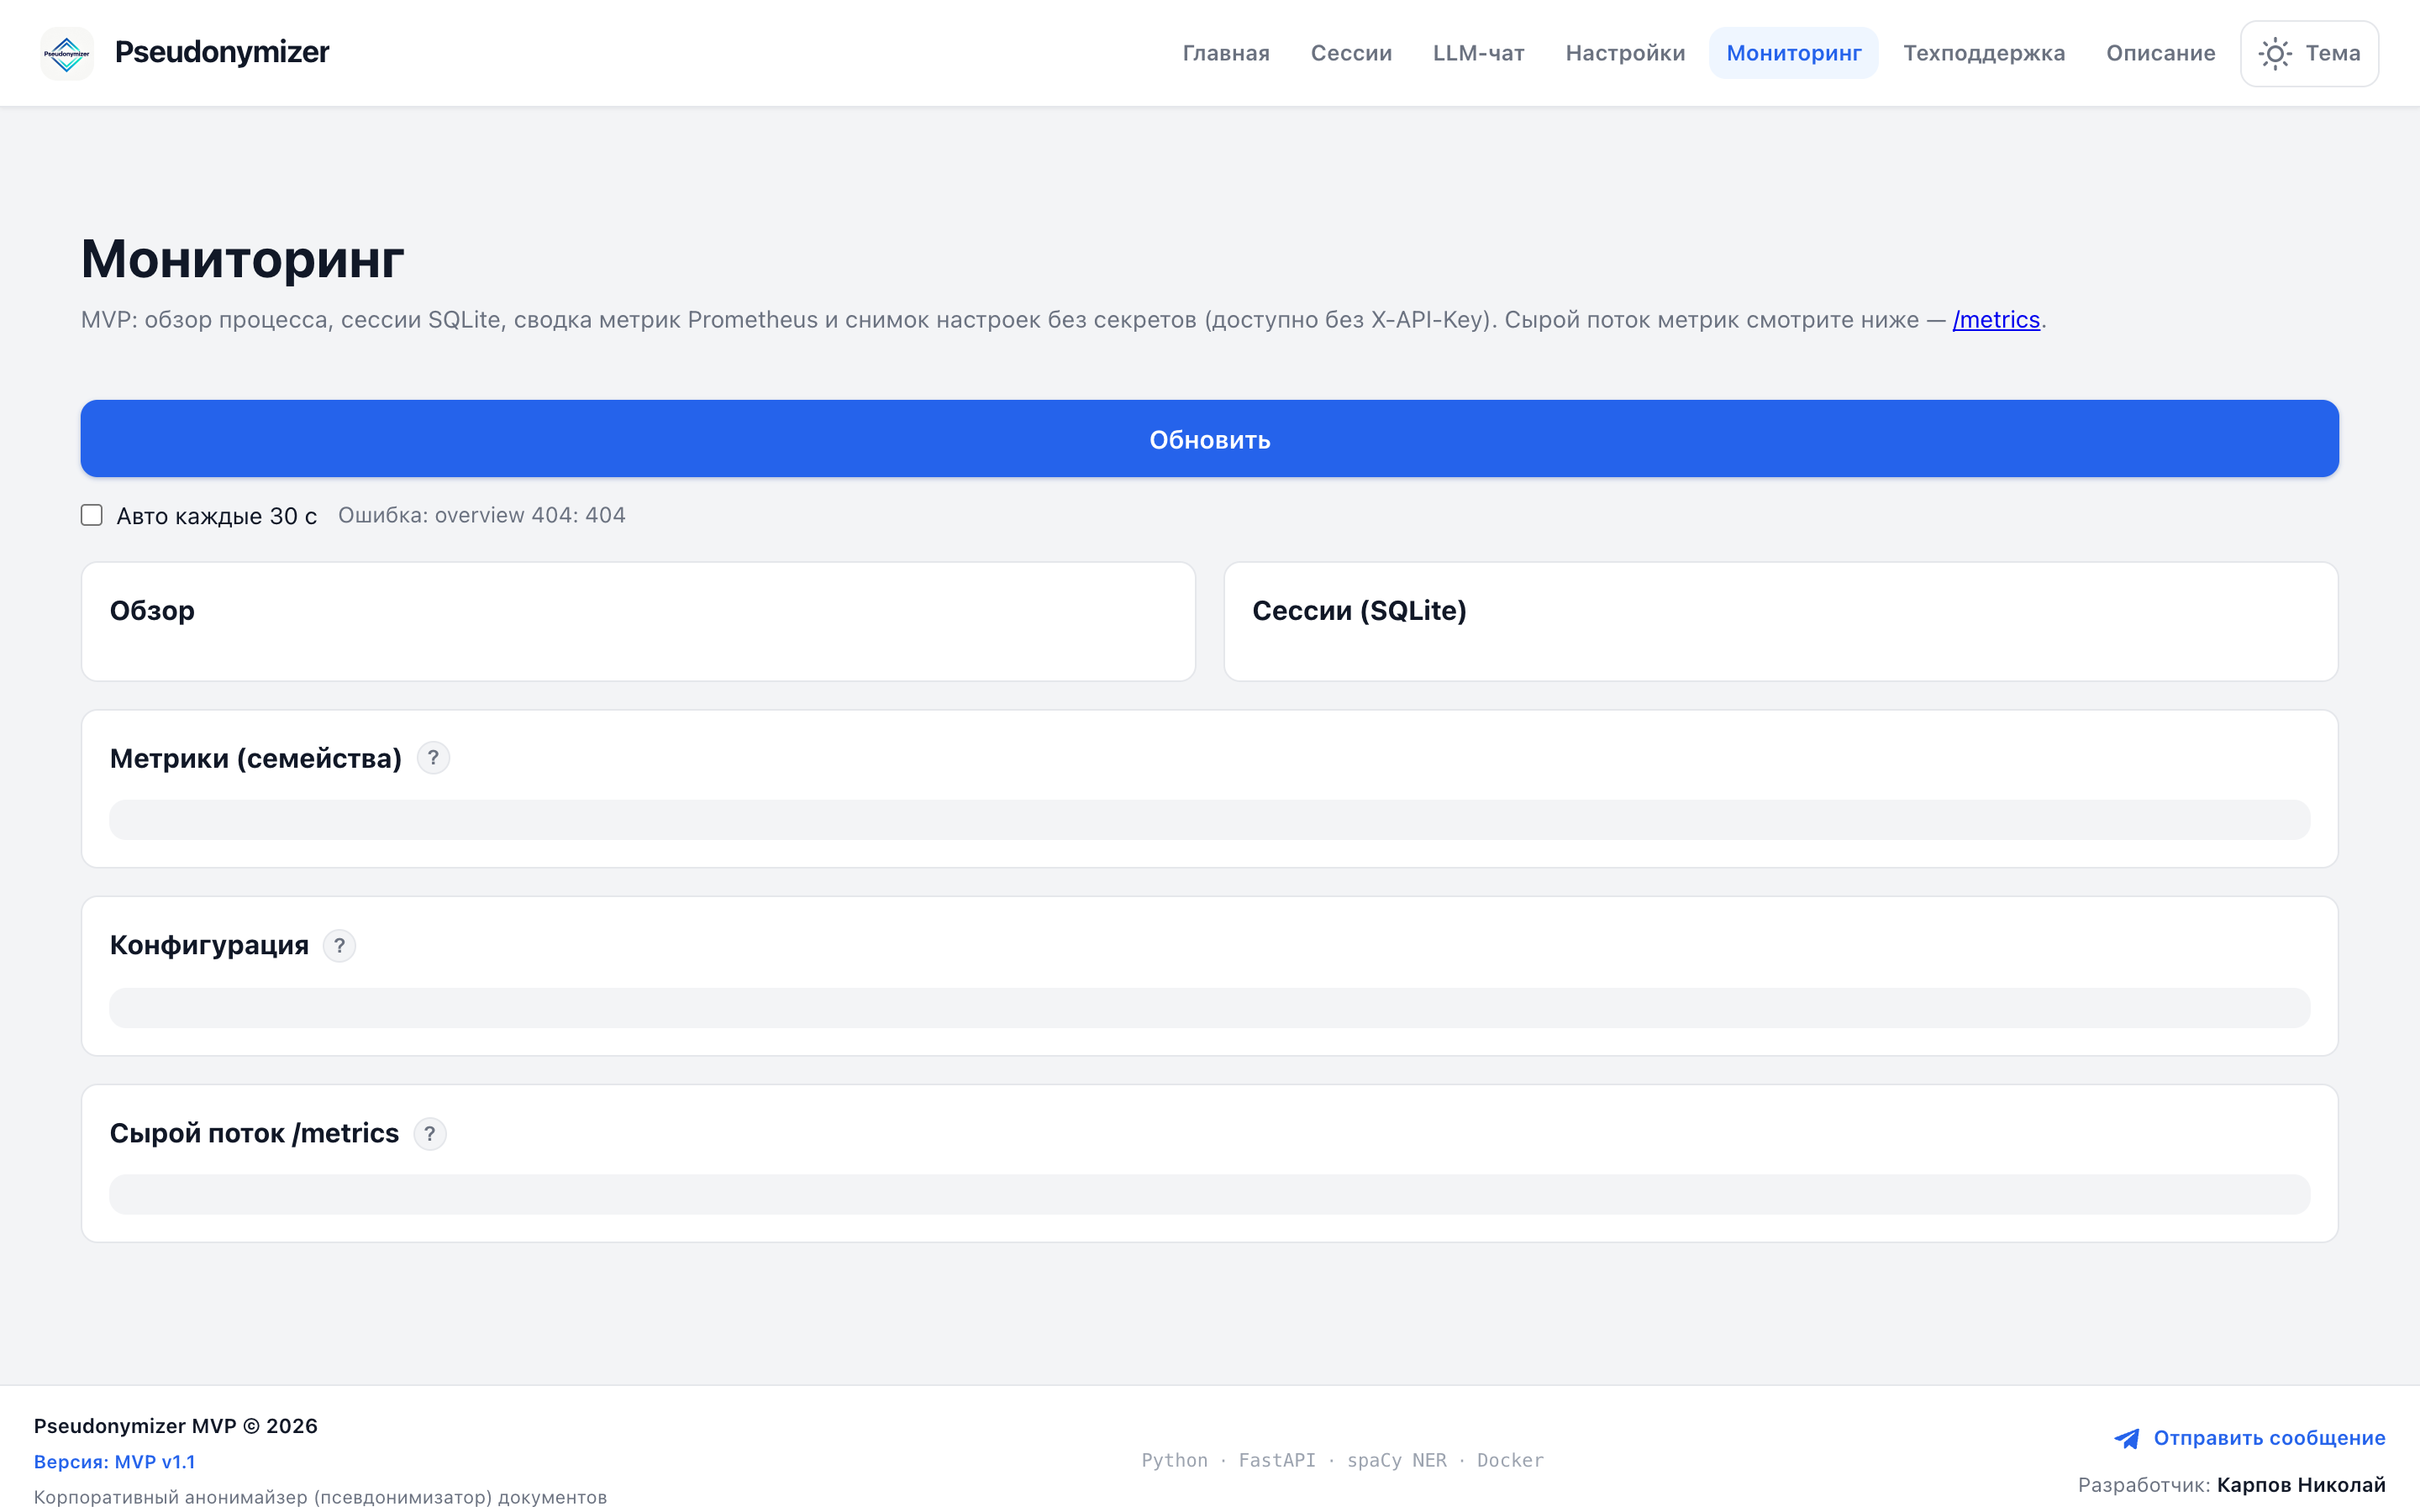Image resolution: width=2420 pixels, height=1512 pixels.
Task: Click the Python · FastAPI tech stack text
Action: coord(1343,1460)
